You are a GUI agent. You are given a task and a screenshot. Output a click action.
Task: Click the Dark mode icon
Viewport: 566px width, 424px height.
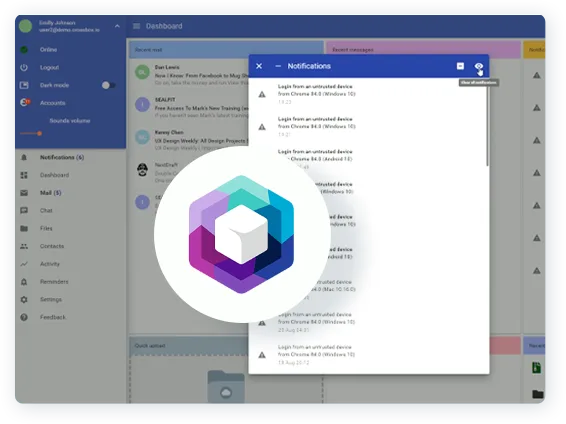pos(24,85)
